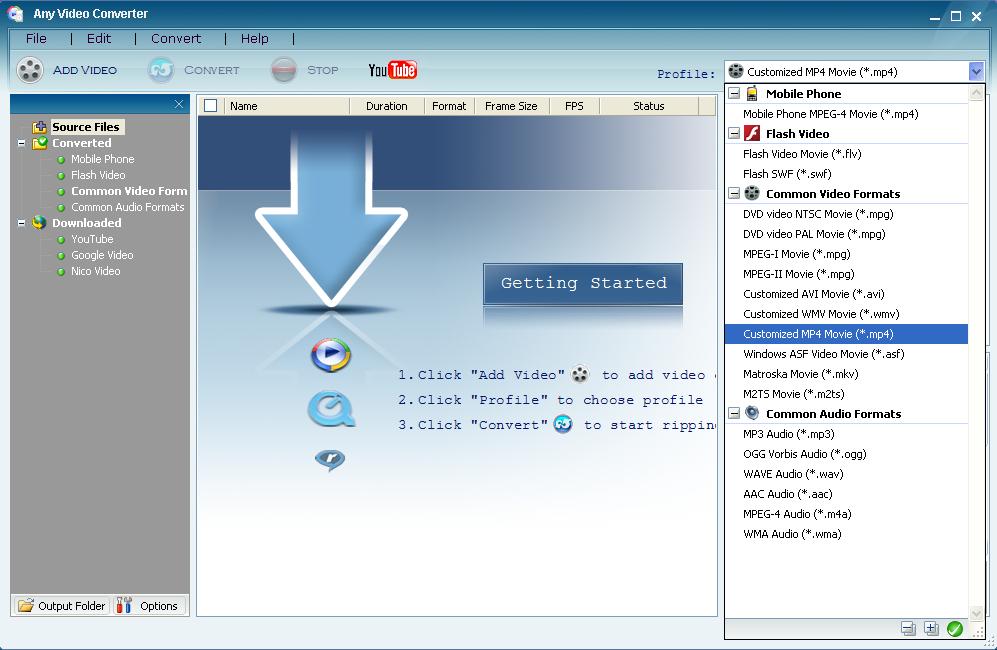Toggle the select-all checkbox in file list header

pyautogui.click(x=210, y=106)
